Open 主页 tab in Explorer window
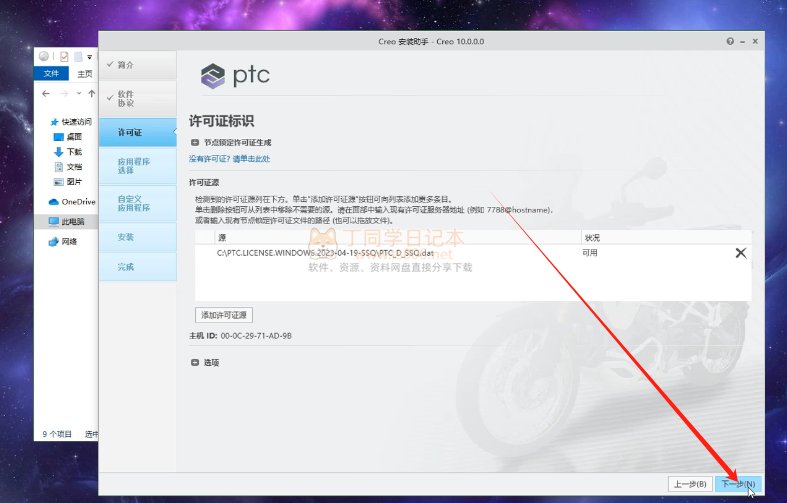The width and height of the screenshot is (787, 503). tap(84, 74)
